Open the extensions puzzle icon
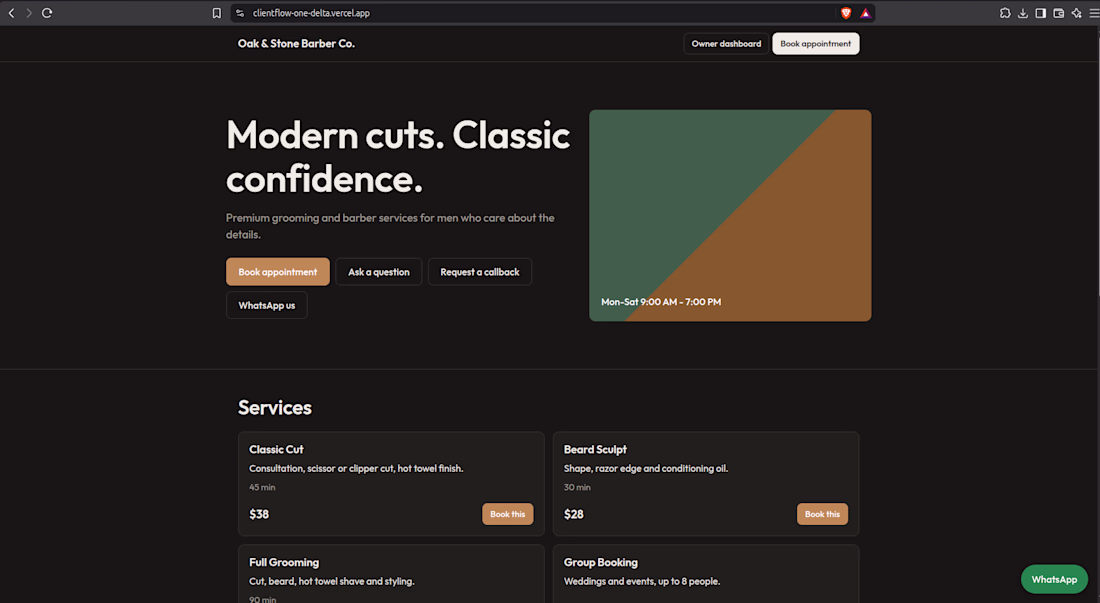Viewport: 1100px width, 603px height. click(x=1005, y=13)
